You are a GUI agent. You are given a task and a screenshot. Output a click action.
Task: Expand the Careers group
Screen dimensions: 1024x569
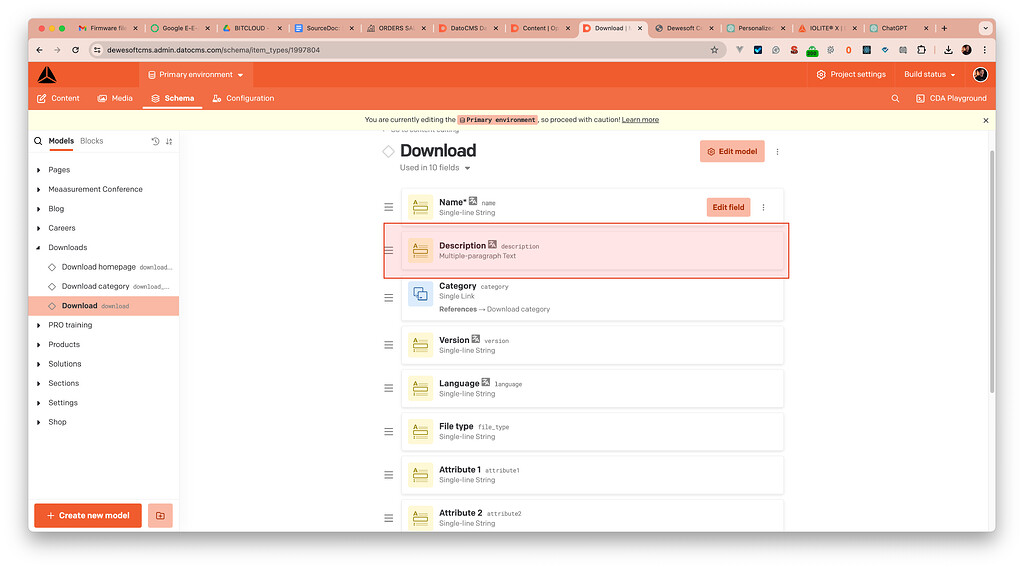(x=39, y=228)
